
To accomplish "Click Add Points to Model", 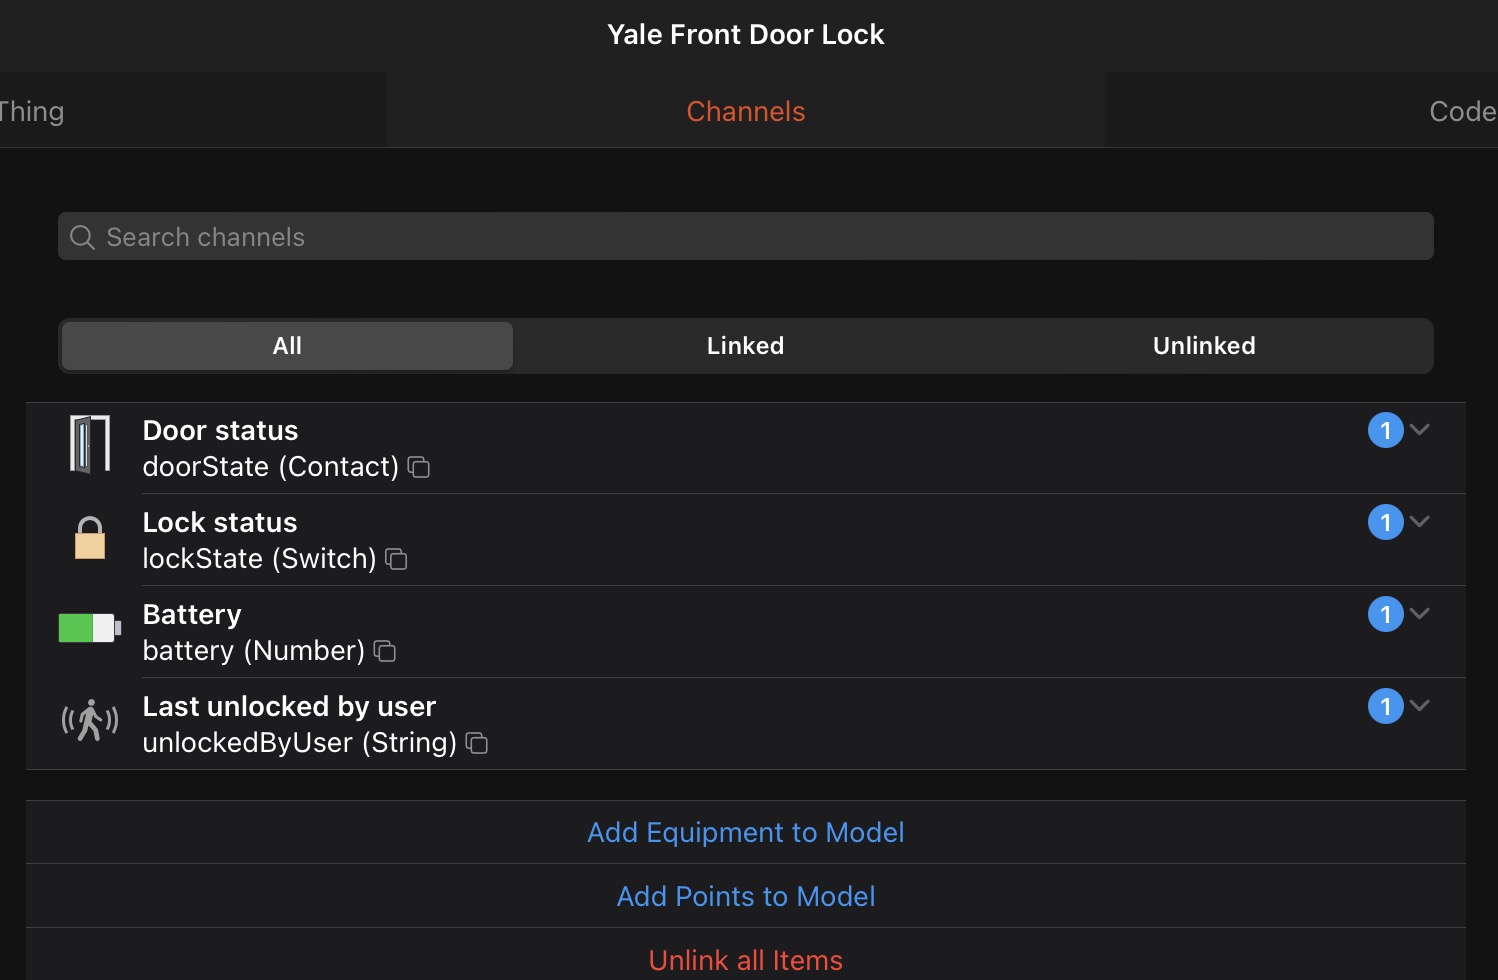I will (745, 896).
